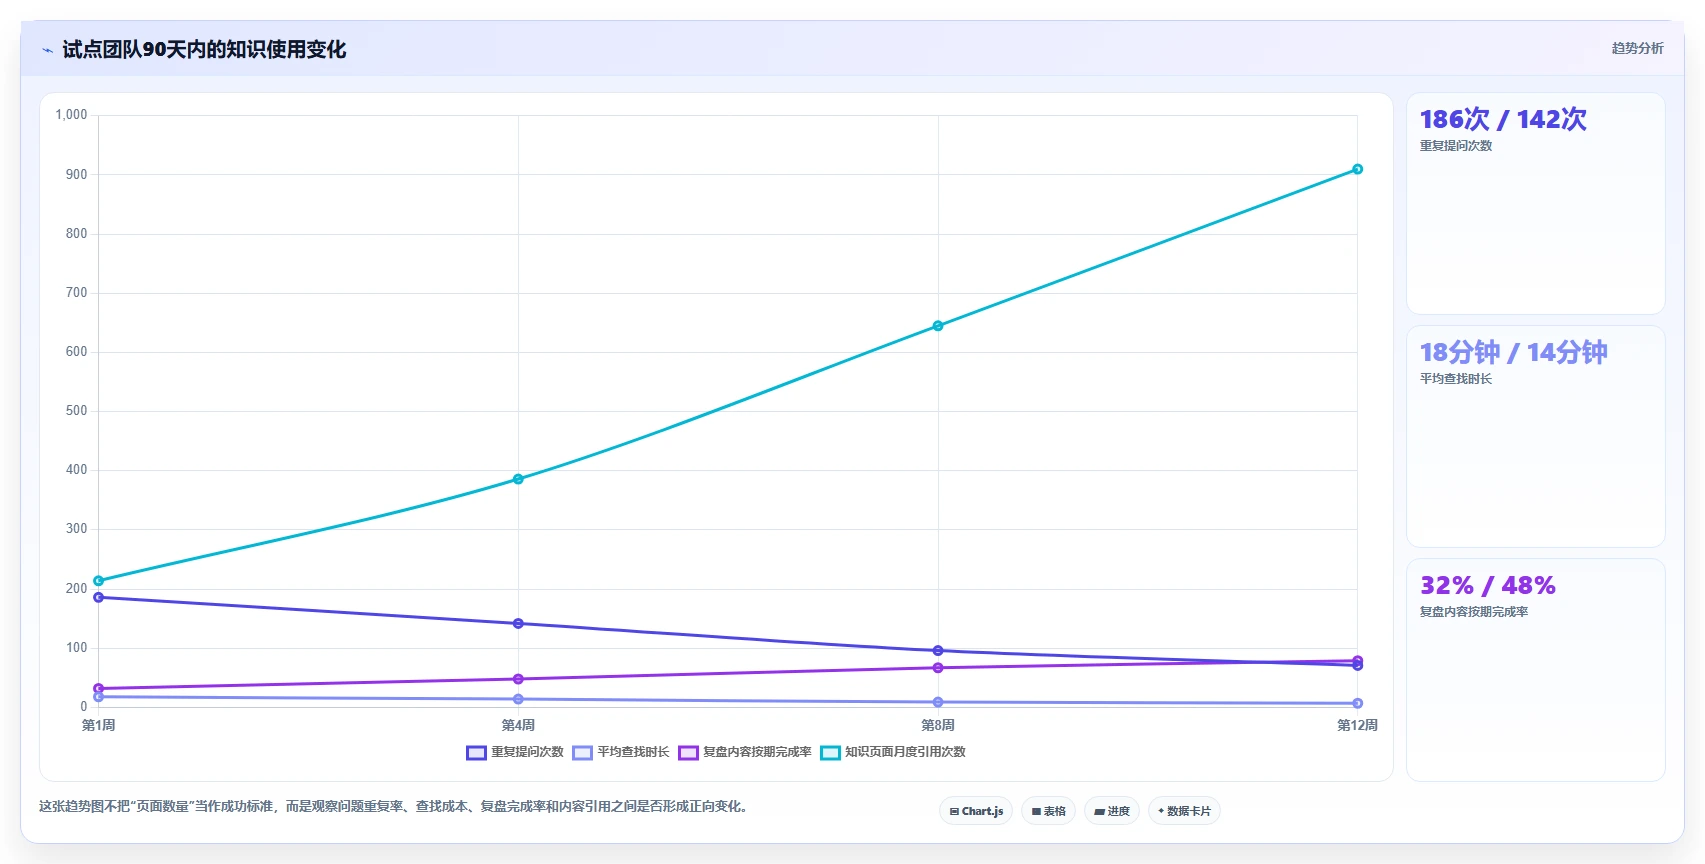Select the dark blue 重复提问次数 point at 第8周
Screen dimensions: 1705x864
tap(938, 651)
